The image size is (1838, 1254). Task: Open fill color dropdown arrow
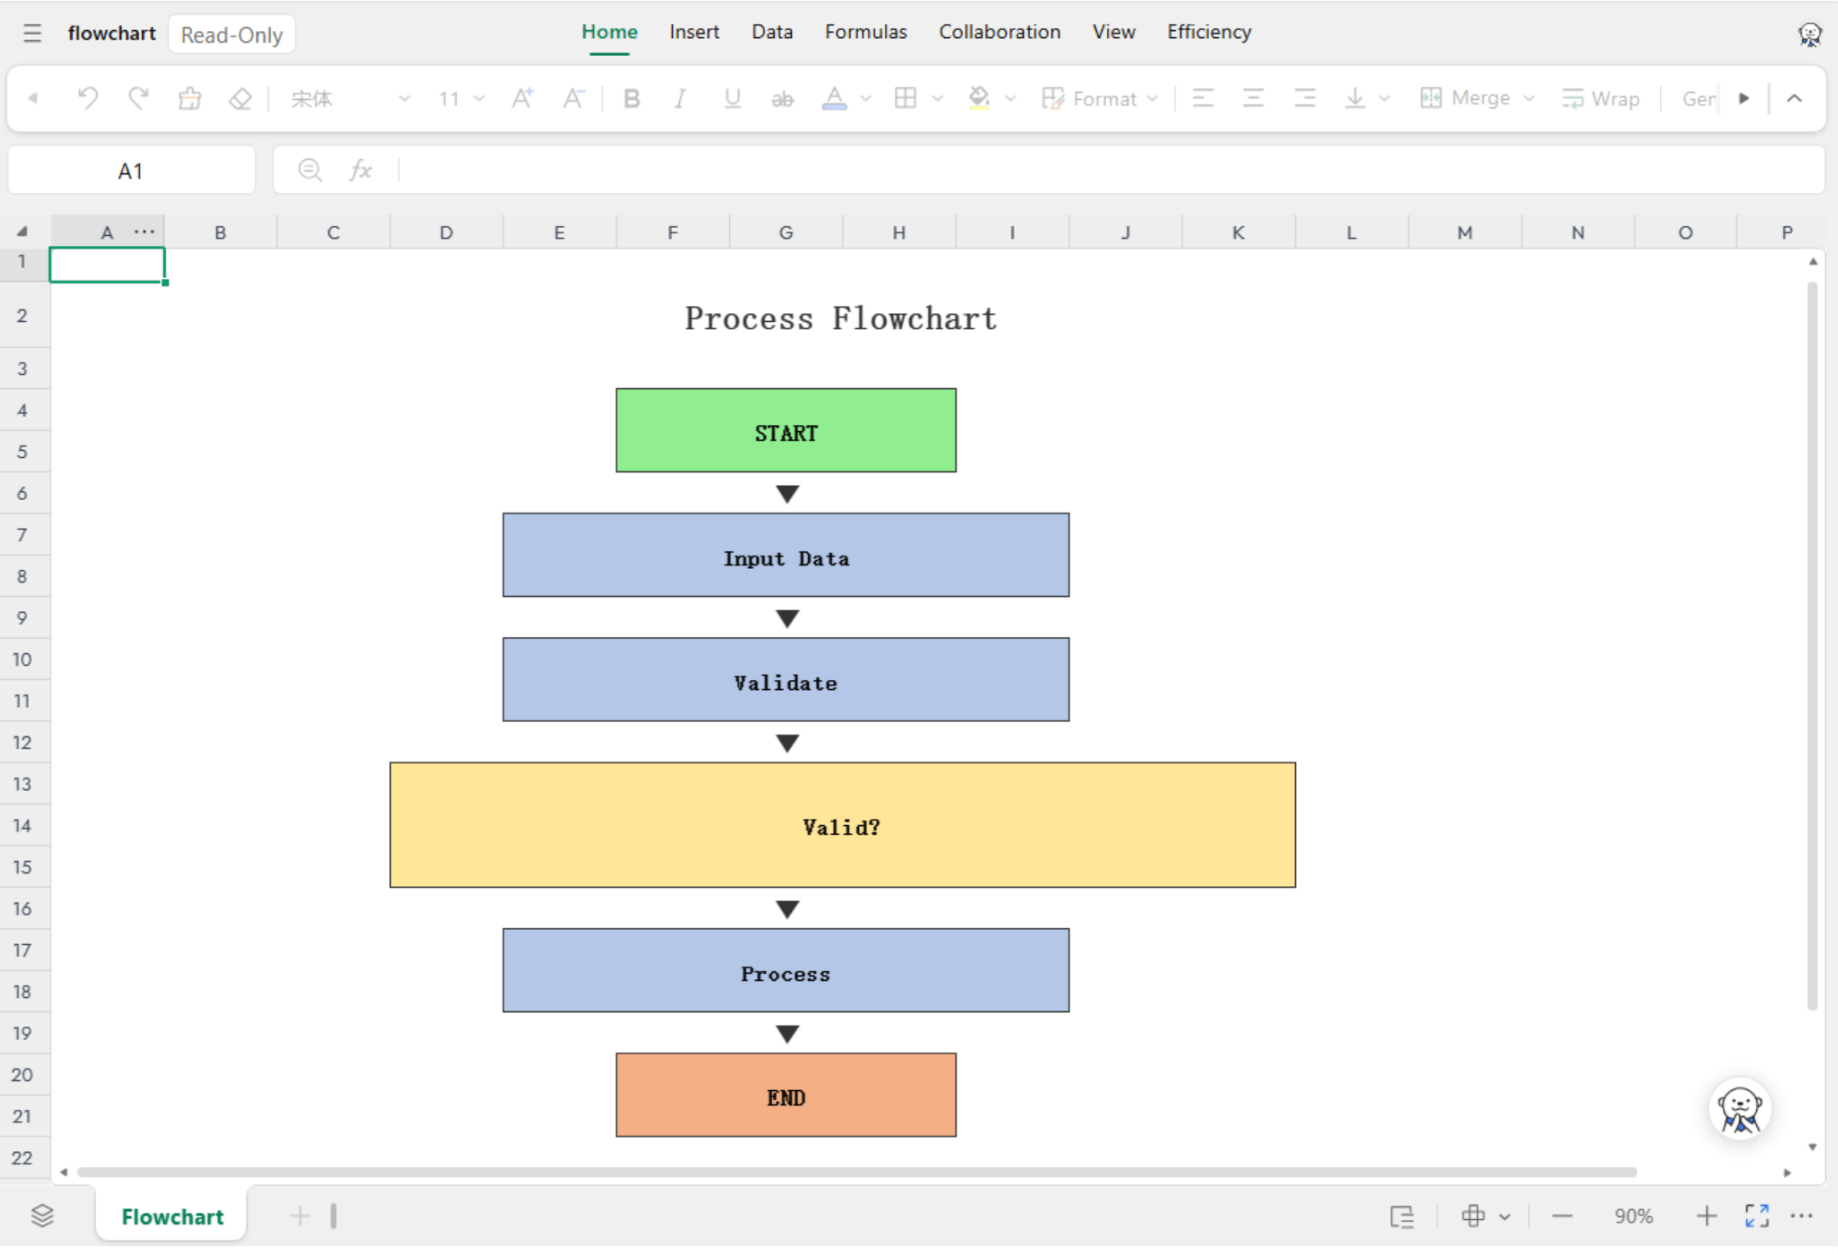coord(1011,98)
